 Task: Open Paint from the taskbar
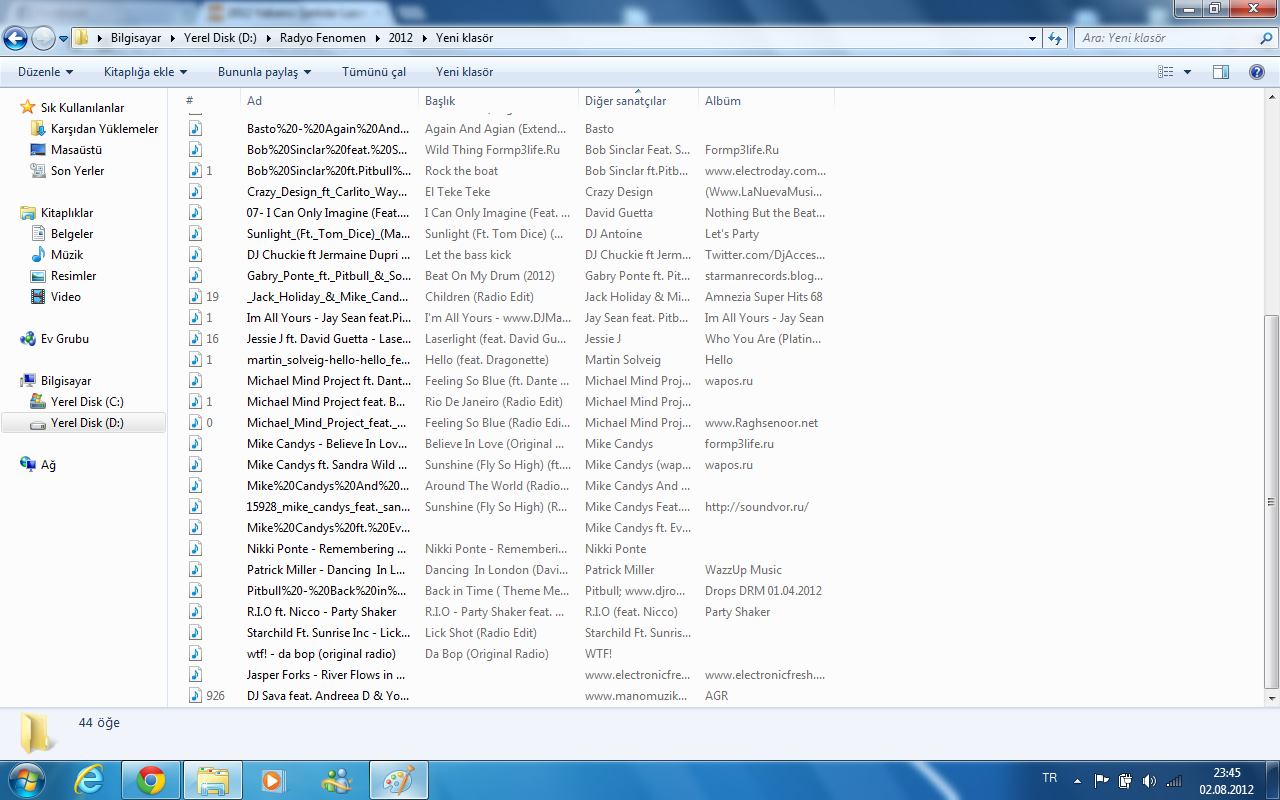pyautogui.click(x=398, y=780)
